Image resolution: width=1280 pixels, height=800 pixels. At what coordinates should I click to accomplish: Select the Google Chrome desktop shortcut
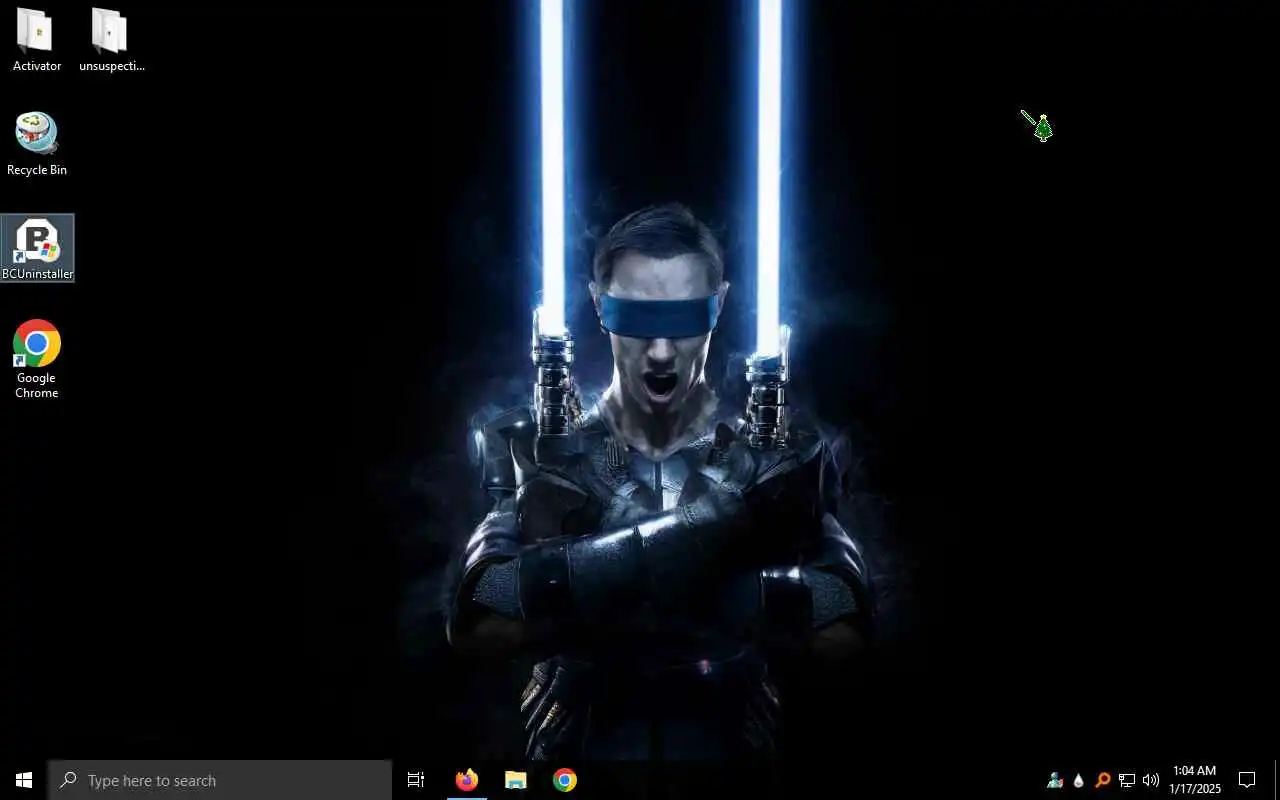pyautogui.click(x=37, y=359)
